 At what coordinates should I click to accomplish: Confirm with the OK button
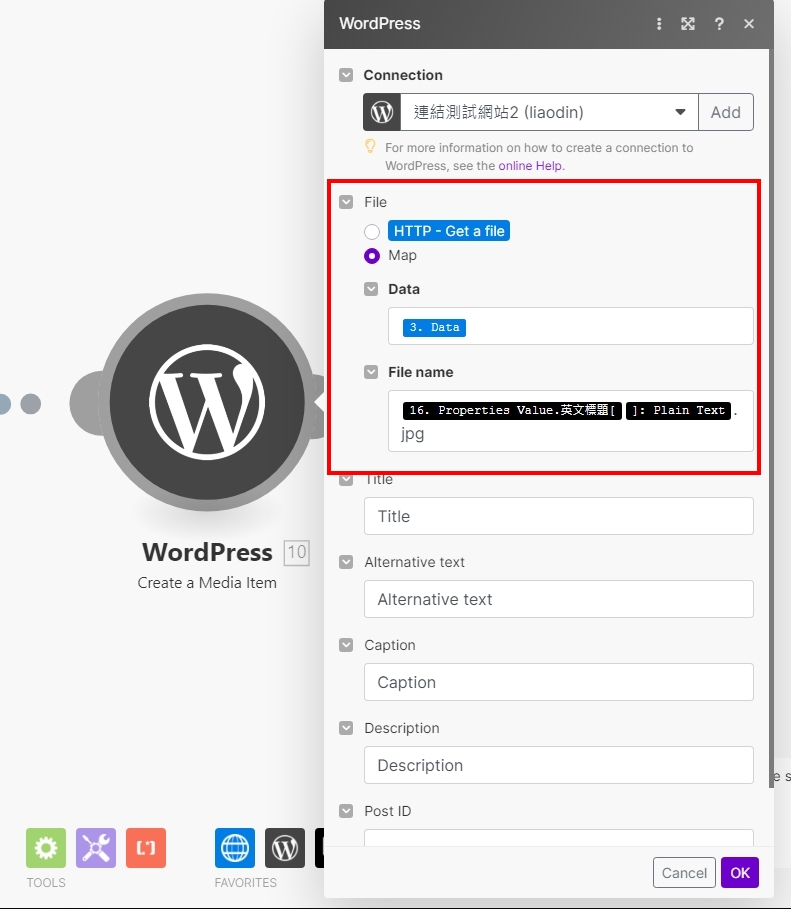point(740,872)
